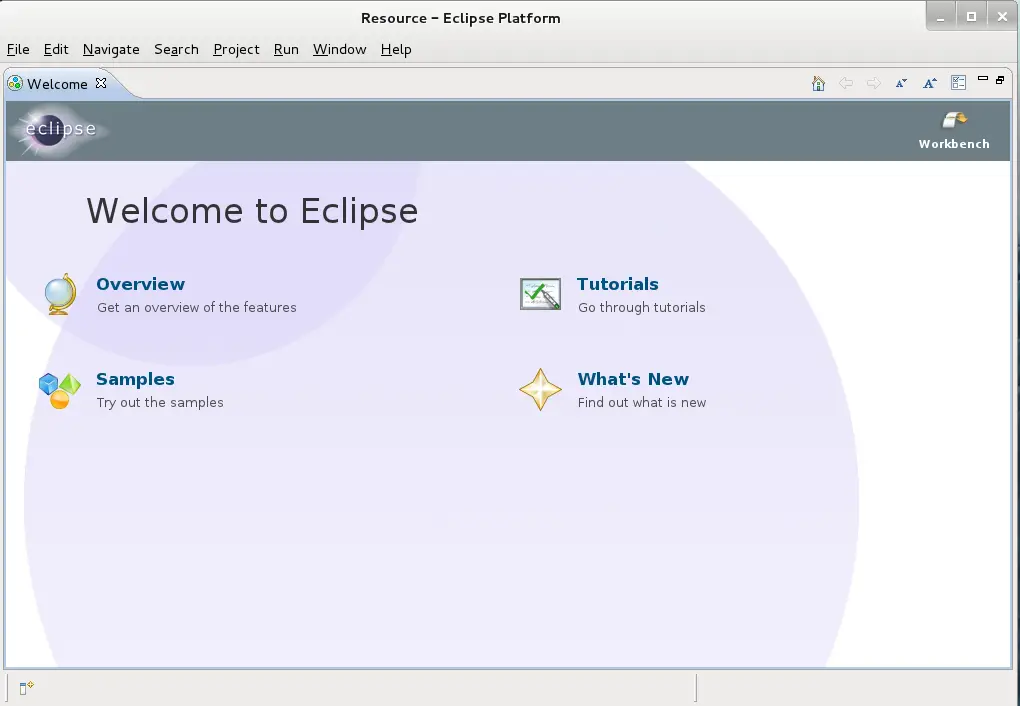Restore the Welcome view size
The width and height of the screenshot is (1020, 706).
[1000, 80]
